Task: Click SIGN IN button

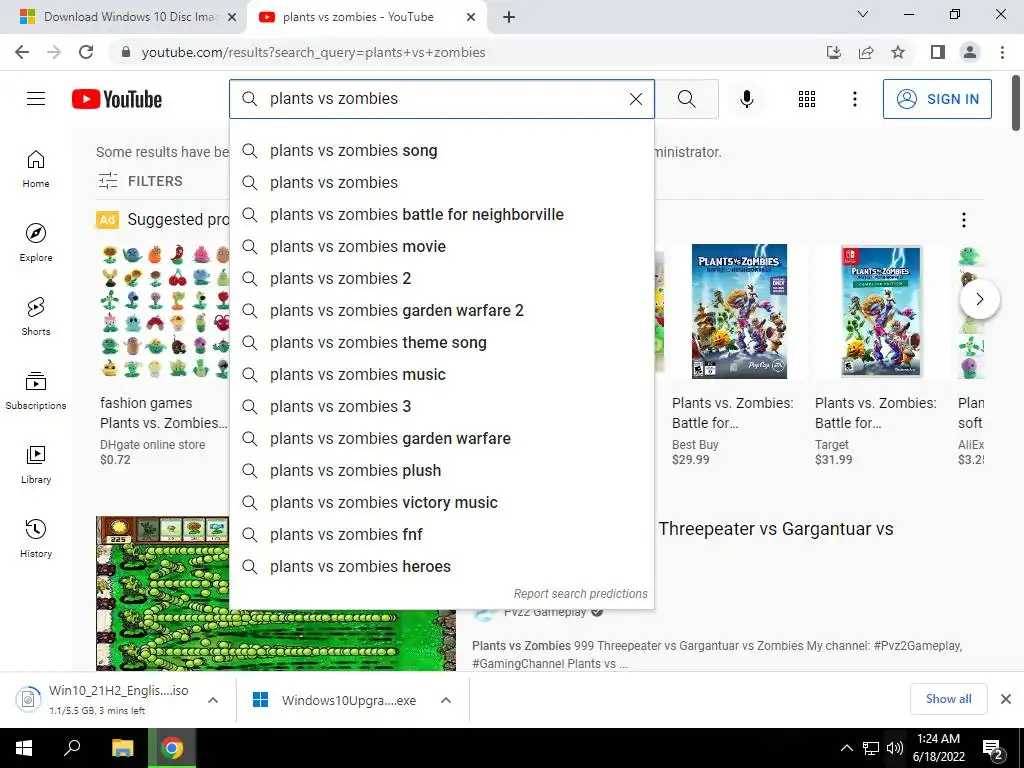Action: coord(937,99)
